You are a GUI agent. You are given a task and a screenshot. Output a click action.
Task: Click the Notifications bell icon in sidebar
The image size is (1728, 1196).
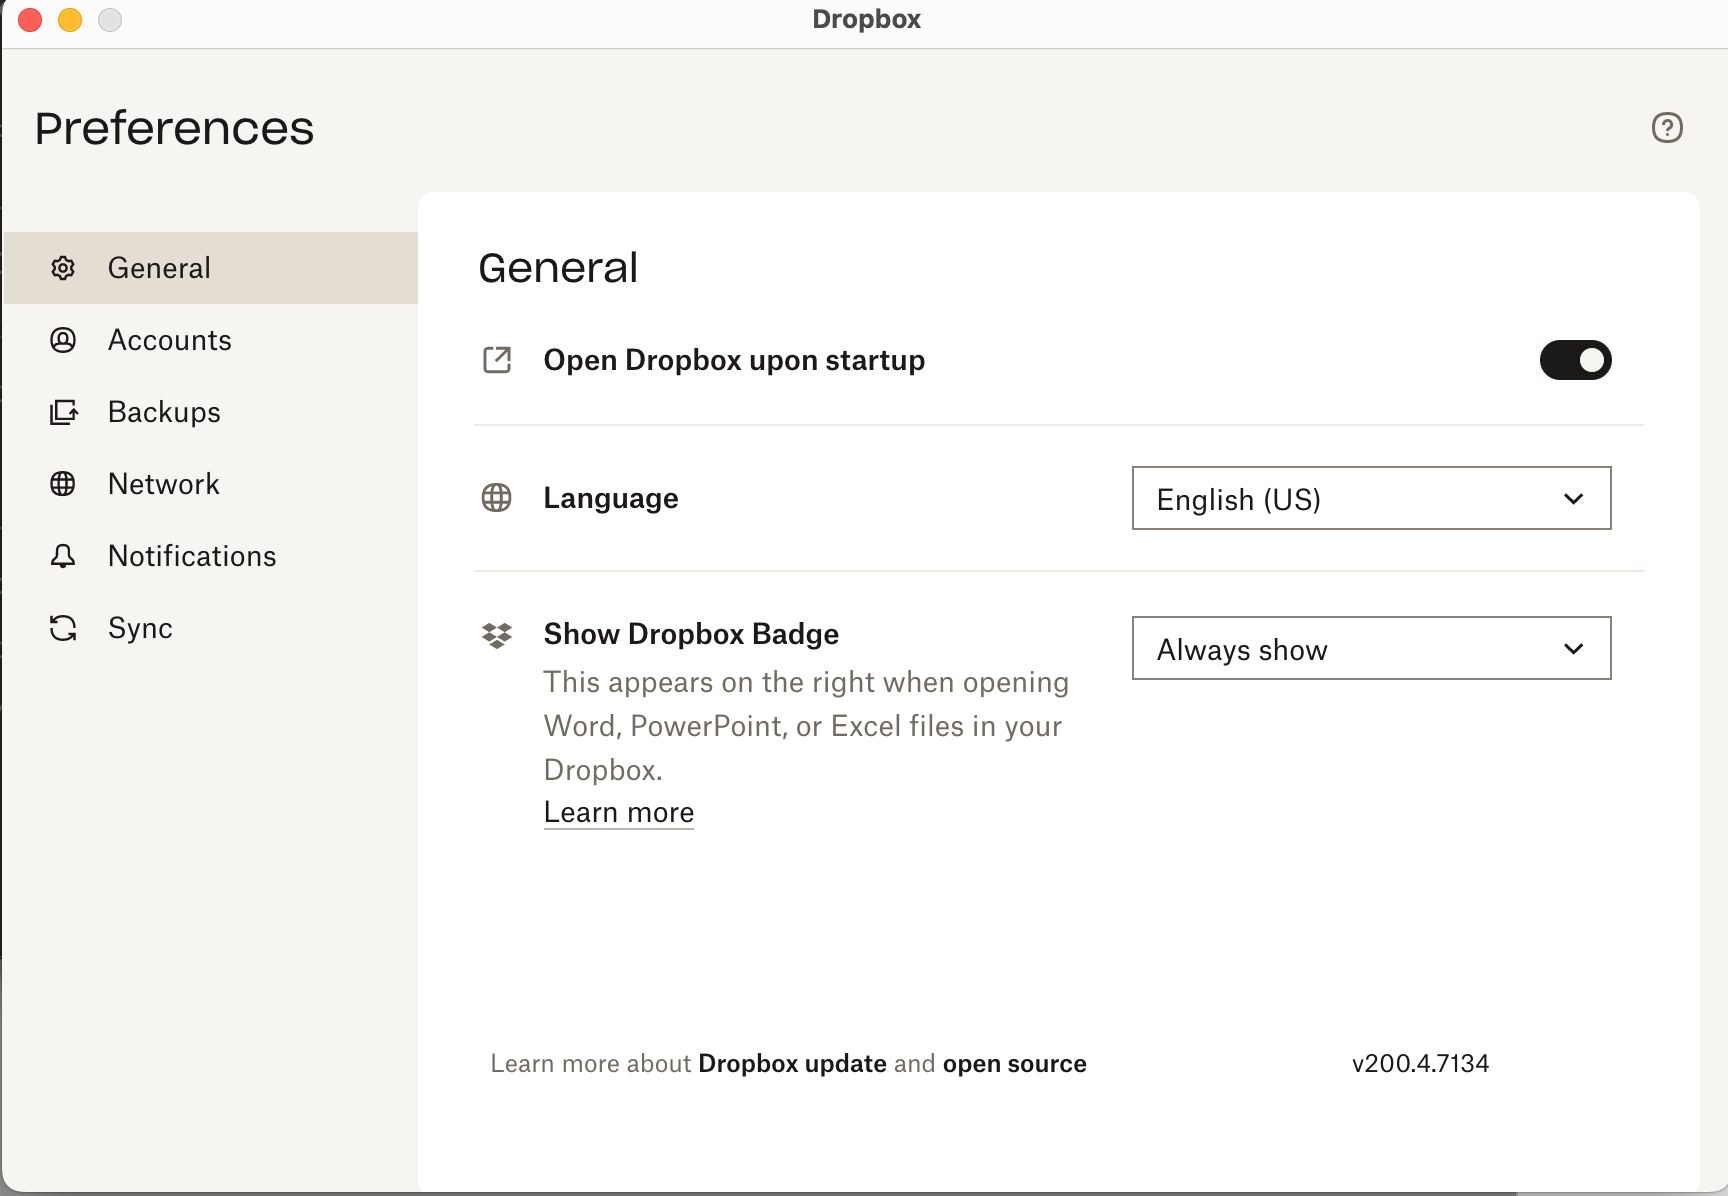coord(63,556)
